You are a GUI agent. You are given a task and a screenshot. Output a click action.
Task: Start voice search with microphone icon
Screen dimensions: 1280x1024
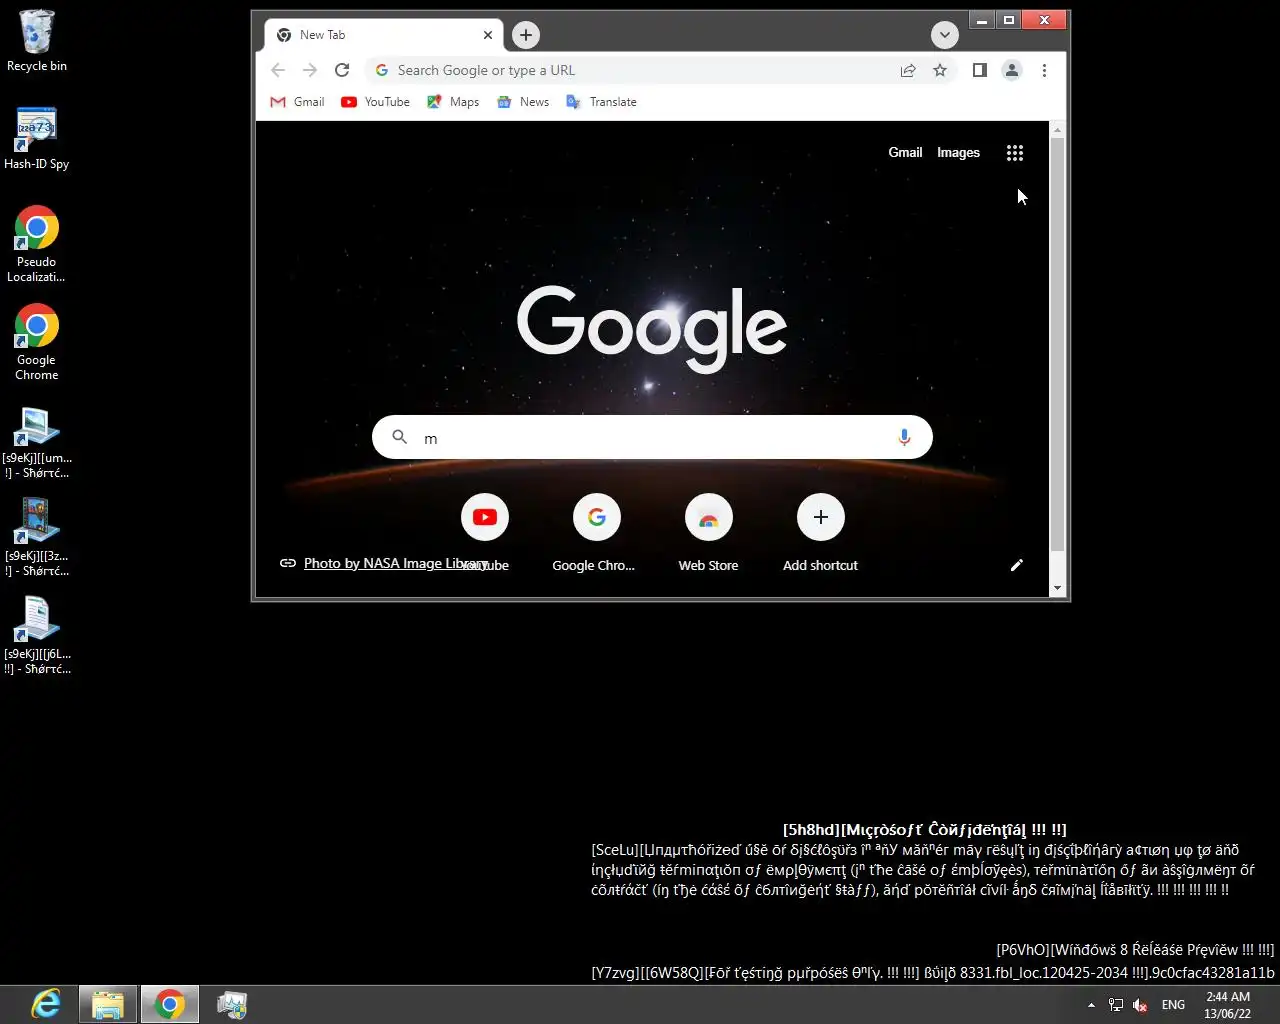[904, 438]
